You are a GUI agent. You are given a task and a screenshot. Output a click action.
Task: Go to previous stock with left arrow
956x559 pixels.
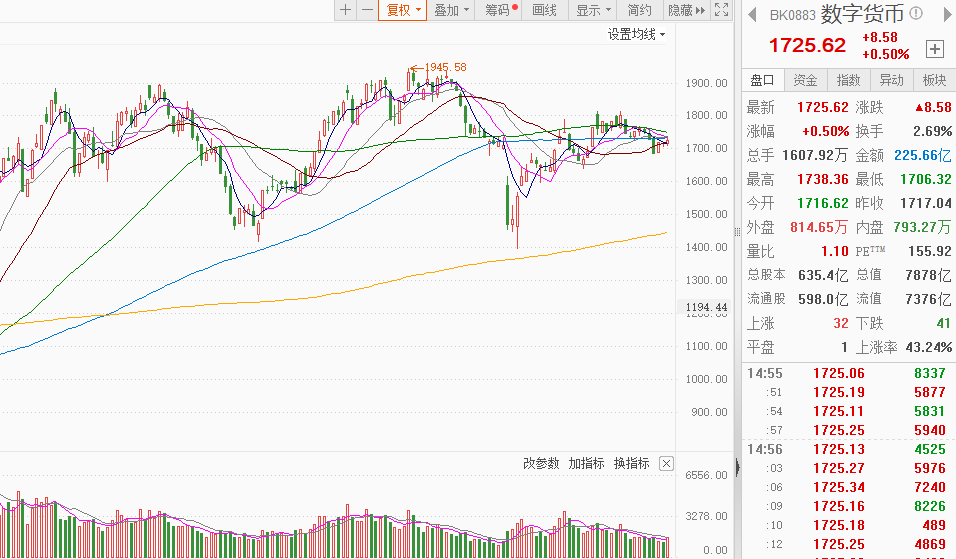coord(752,13)
